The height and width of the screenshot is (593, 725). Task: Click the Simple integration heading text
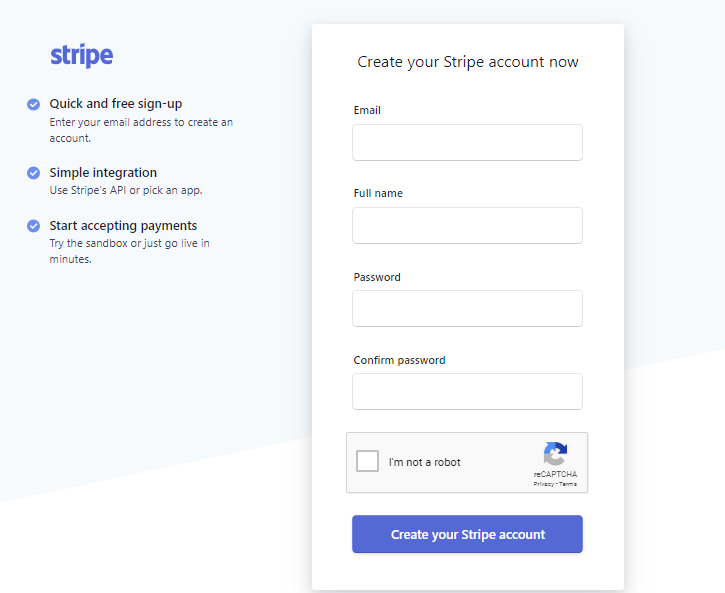[x=103, y=173]
